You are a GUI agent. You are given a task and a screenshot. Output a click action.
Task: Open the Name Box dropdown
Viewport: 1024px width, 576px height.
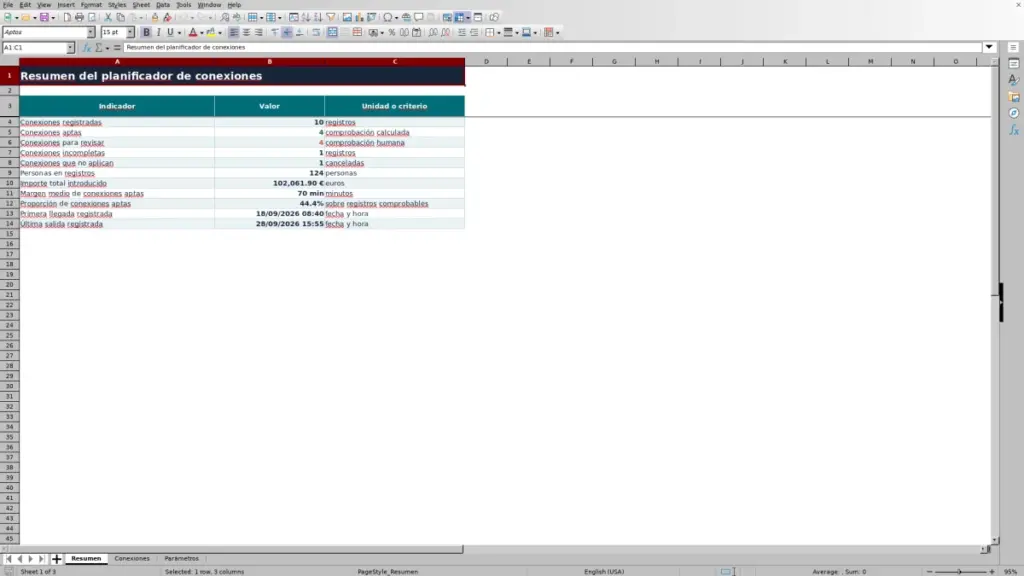70,47
